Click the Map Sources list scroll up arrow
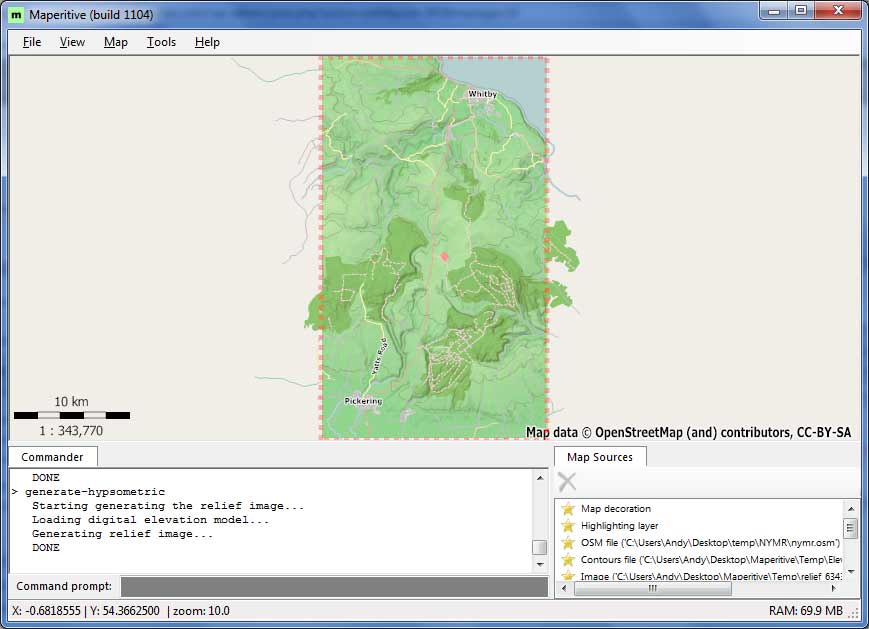 [851, 508]
